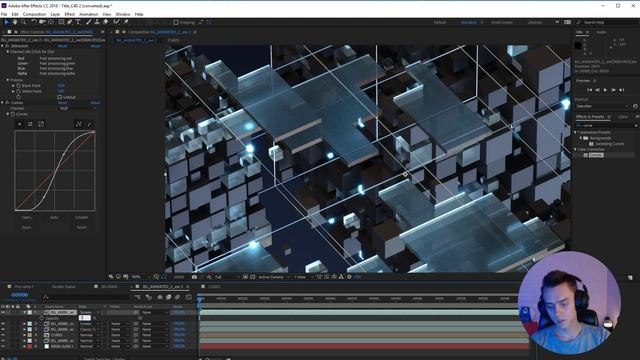The image size is (640, 360).
Task: Play the composition preview
Action: pos(605,90)
